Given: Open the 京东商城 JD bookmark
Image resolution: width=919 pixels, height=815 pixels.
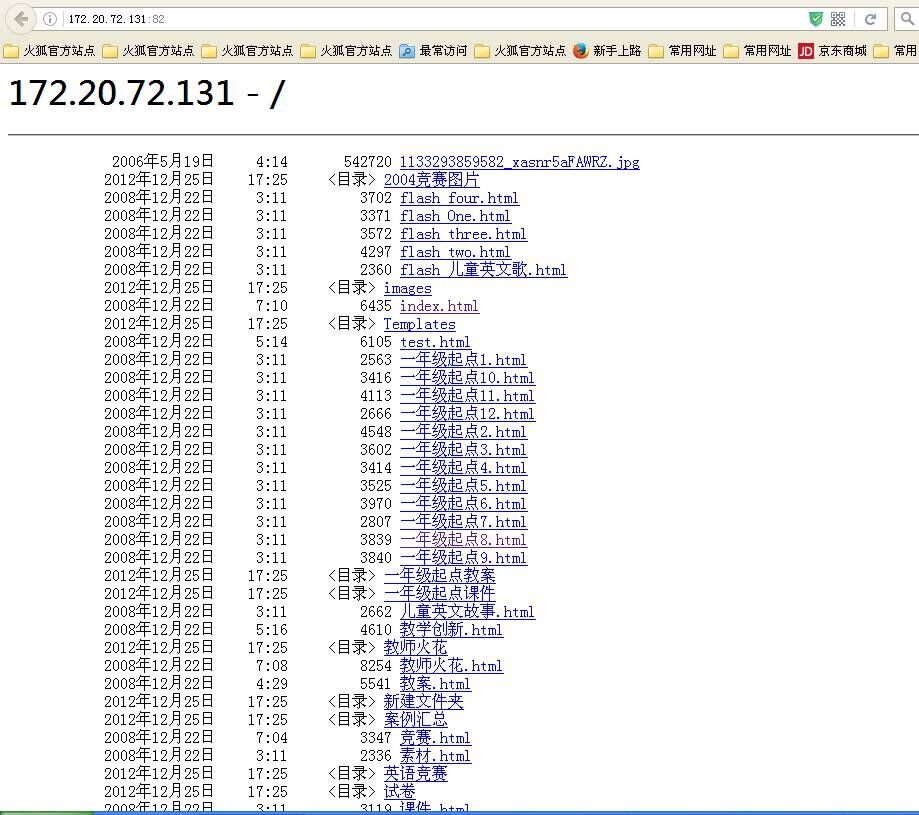Looking at the screenshot, I should tap(832, 51).
